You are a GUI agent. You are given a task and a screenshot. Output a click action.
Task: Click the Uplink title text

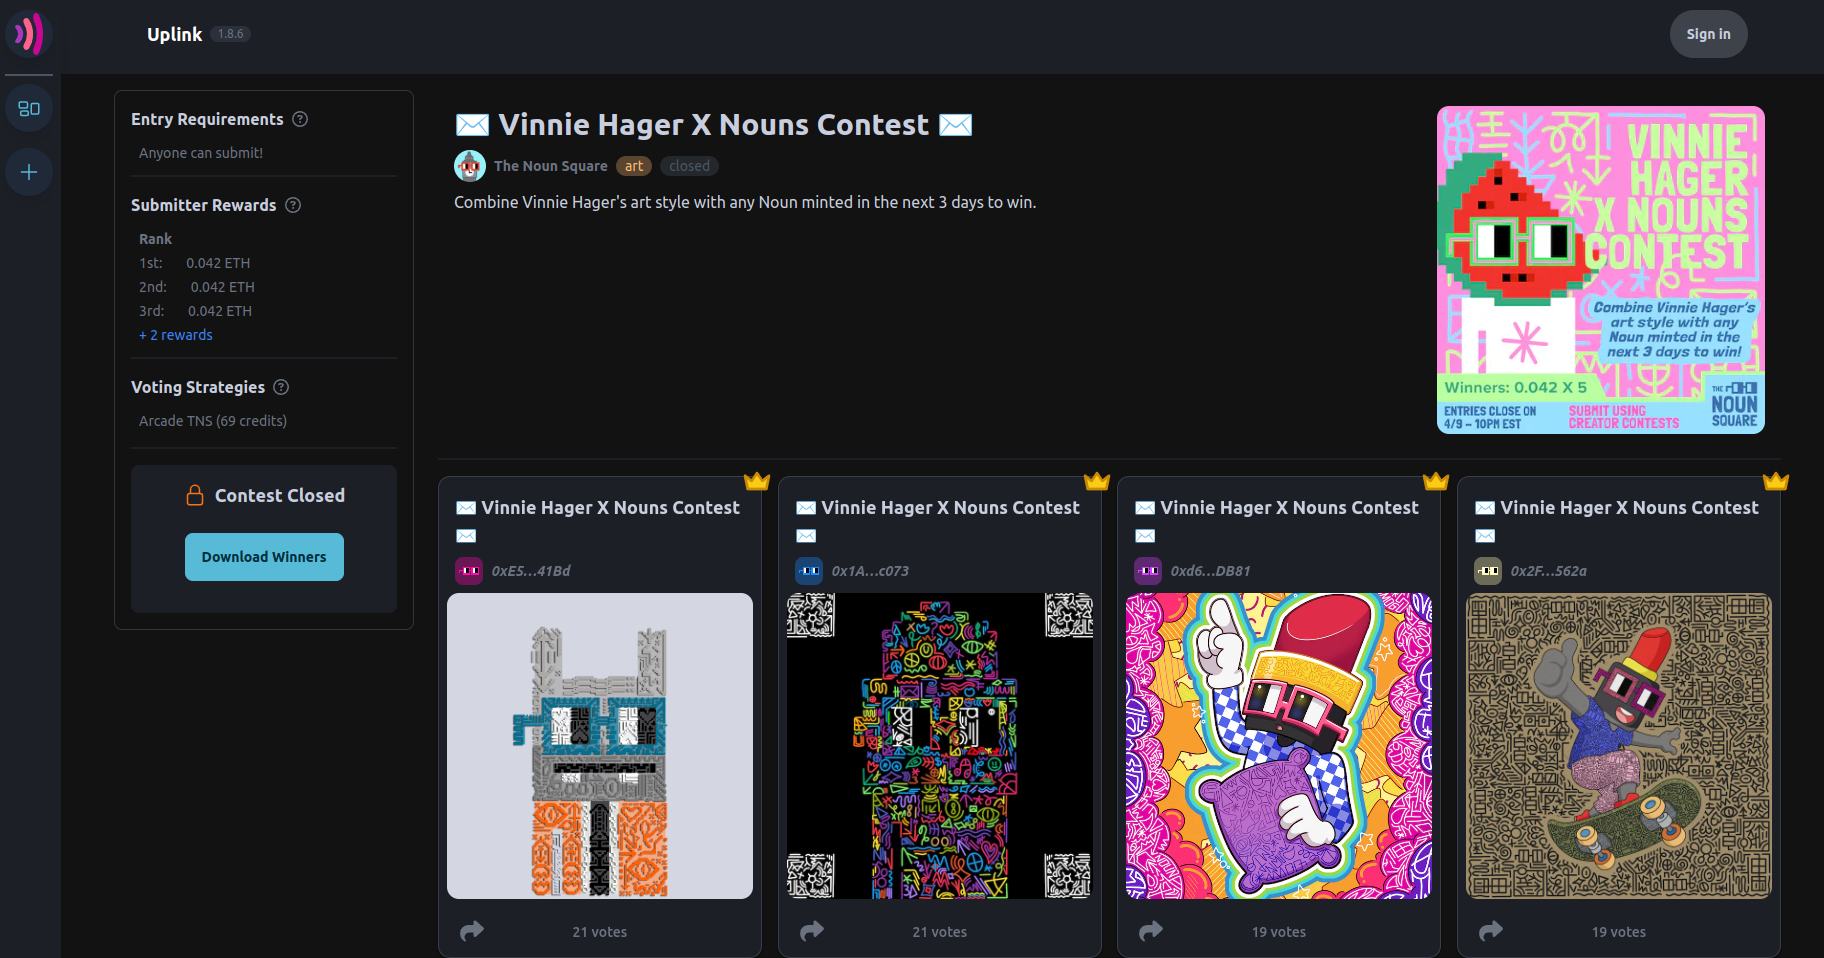(174, 34)
